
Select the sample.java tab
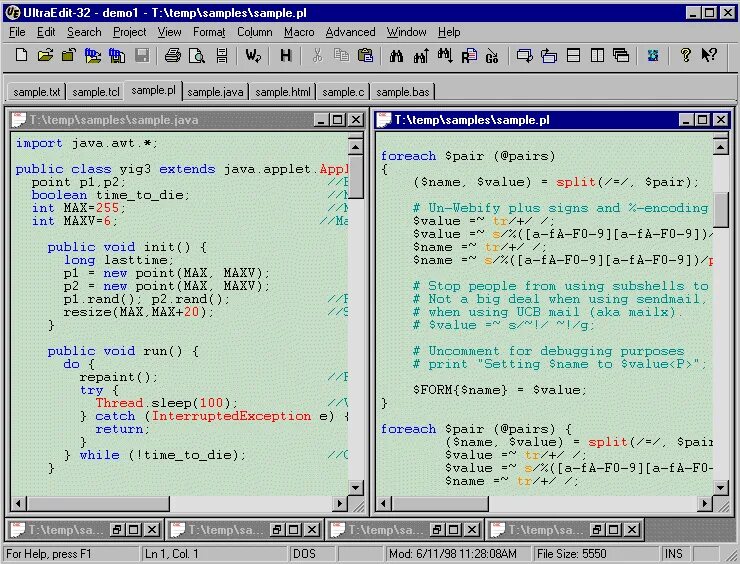click(215, 92)
